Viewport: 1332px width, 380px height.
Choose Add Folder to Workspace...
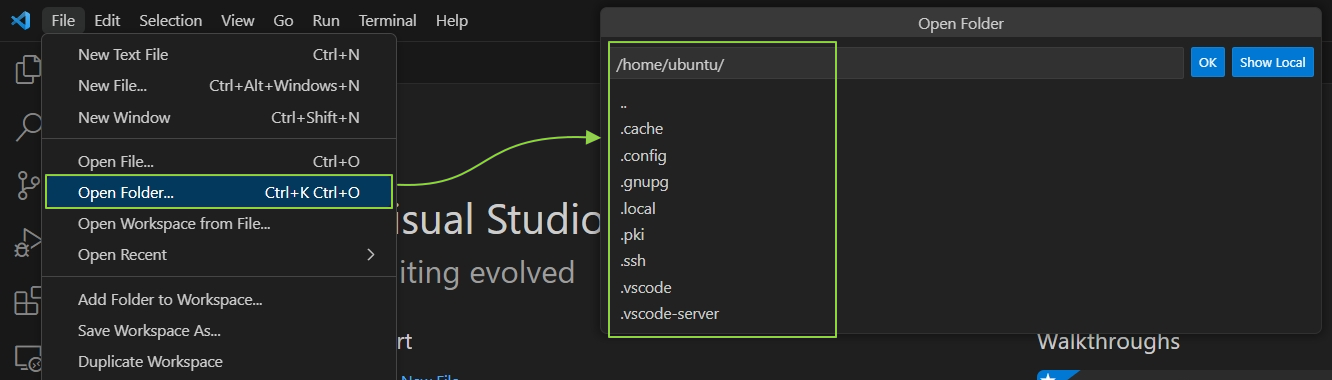pos(219,299)
